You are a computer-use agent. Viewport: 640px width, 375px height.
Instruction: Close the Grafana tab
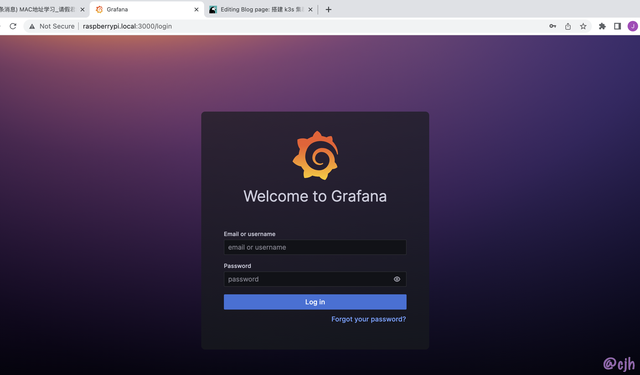coord(196,9)
